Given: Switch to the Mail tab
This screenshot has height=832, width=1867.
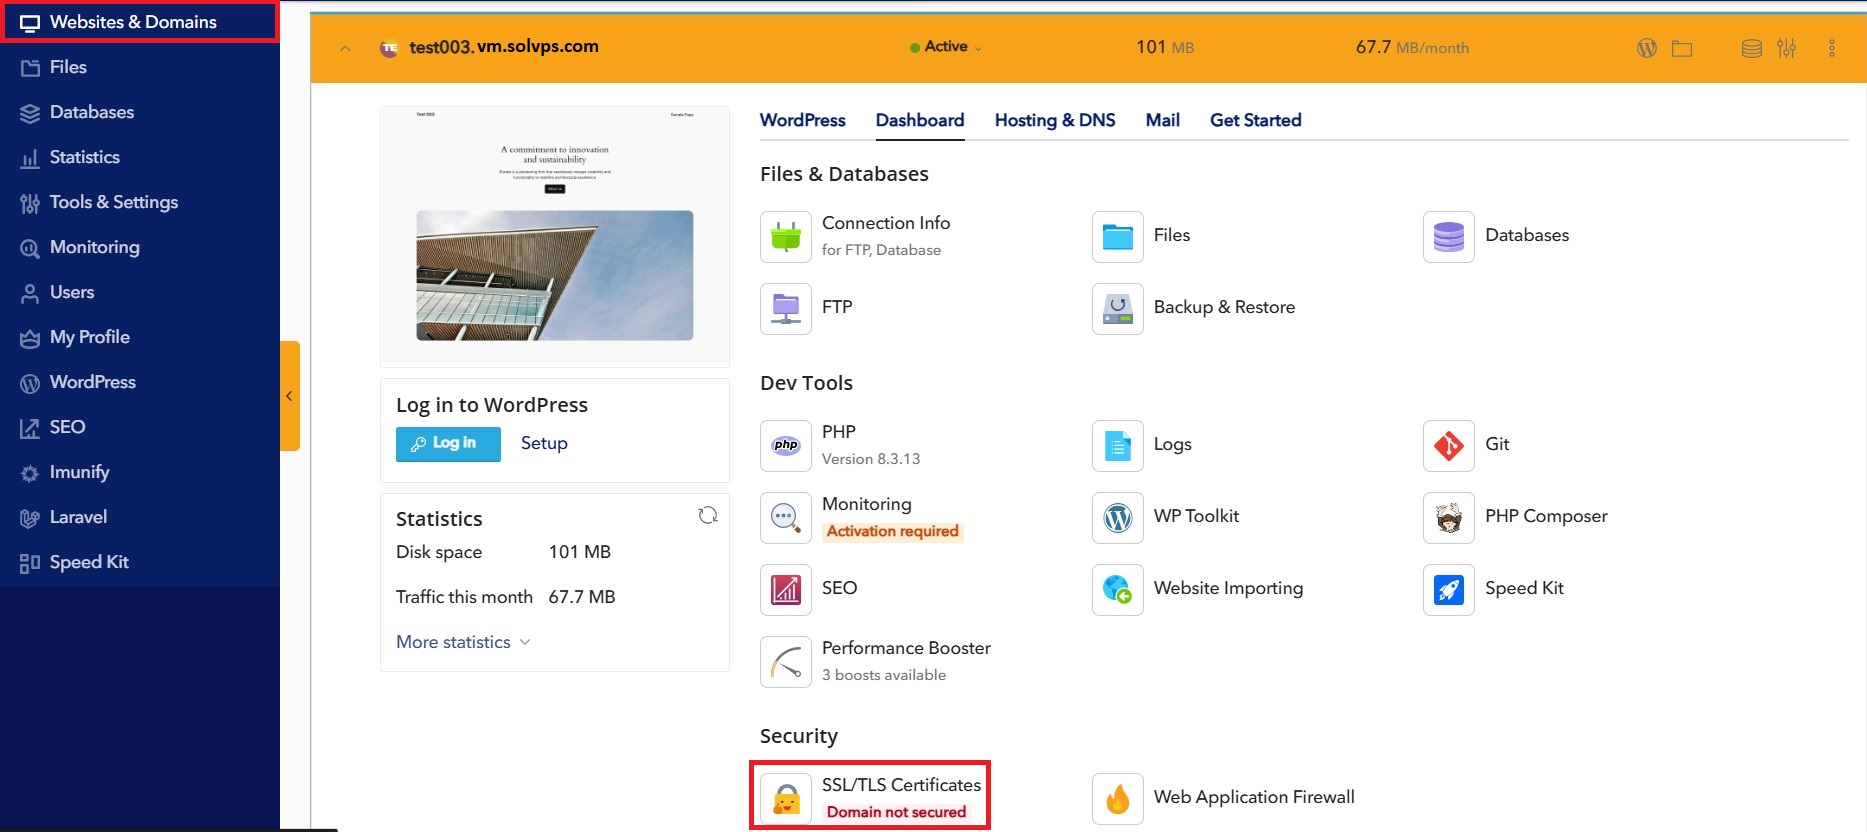Looking at the screenshot, I should (1163, 120).
